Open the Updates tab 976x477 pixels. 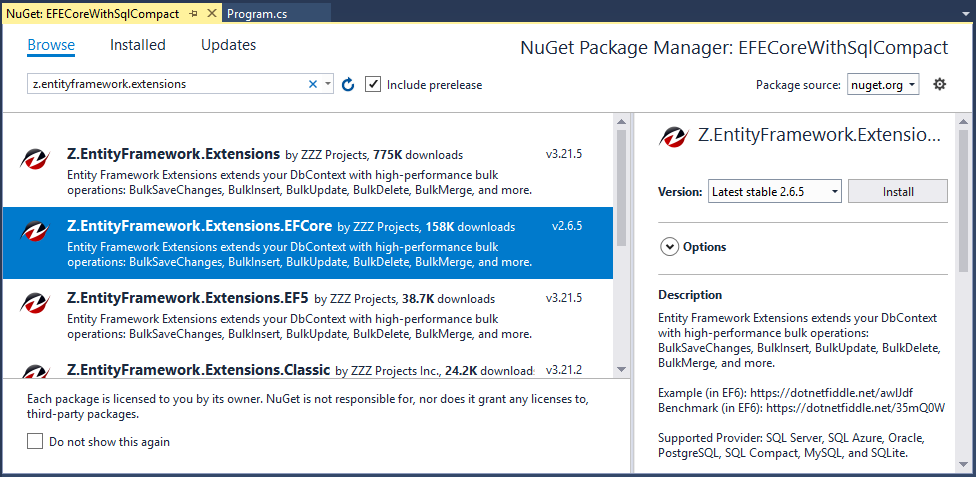pos(228,45)
